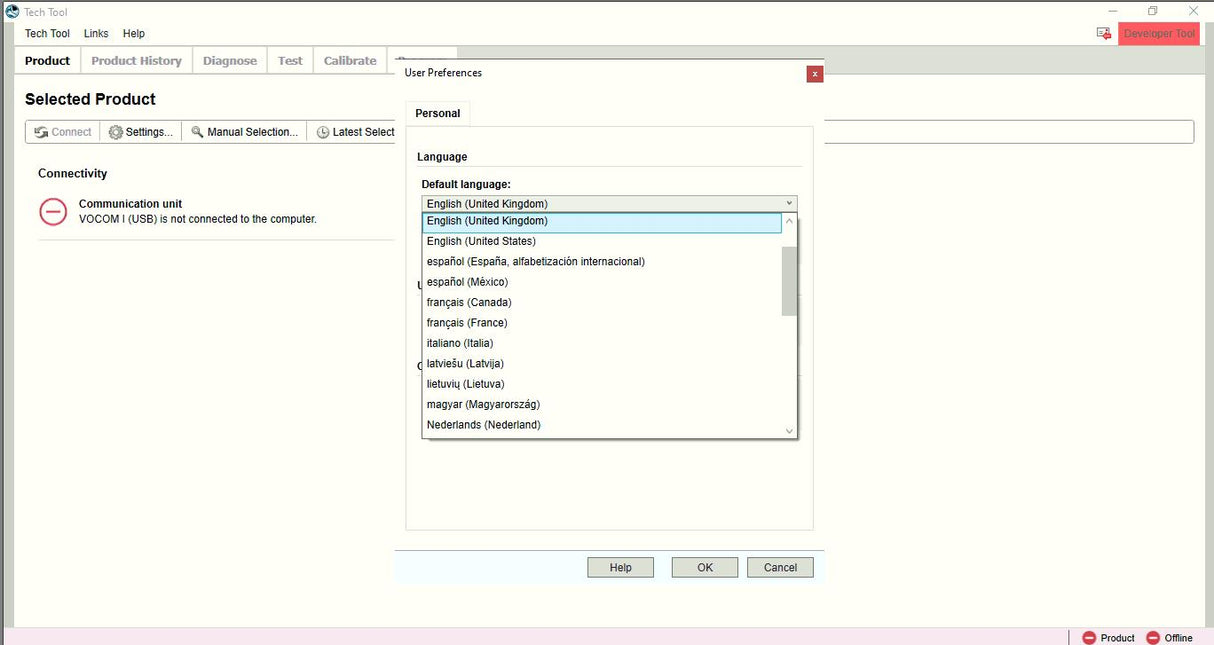The height and width of the screenshot is (645, 1214).
Task: Click Cancel to dismiss User Preferences
Action: 780,567
